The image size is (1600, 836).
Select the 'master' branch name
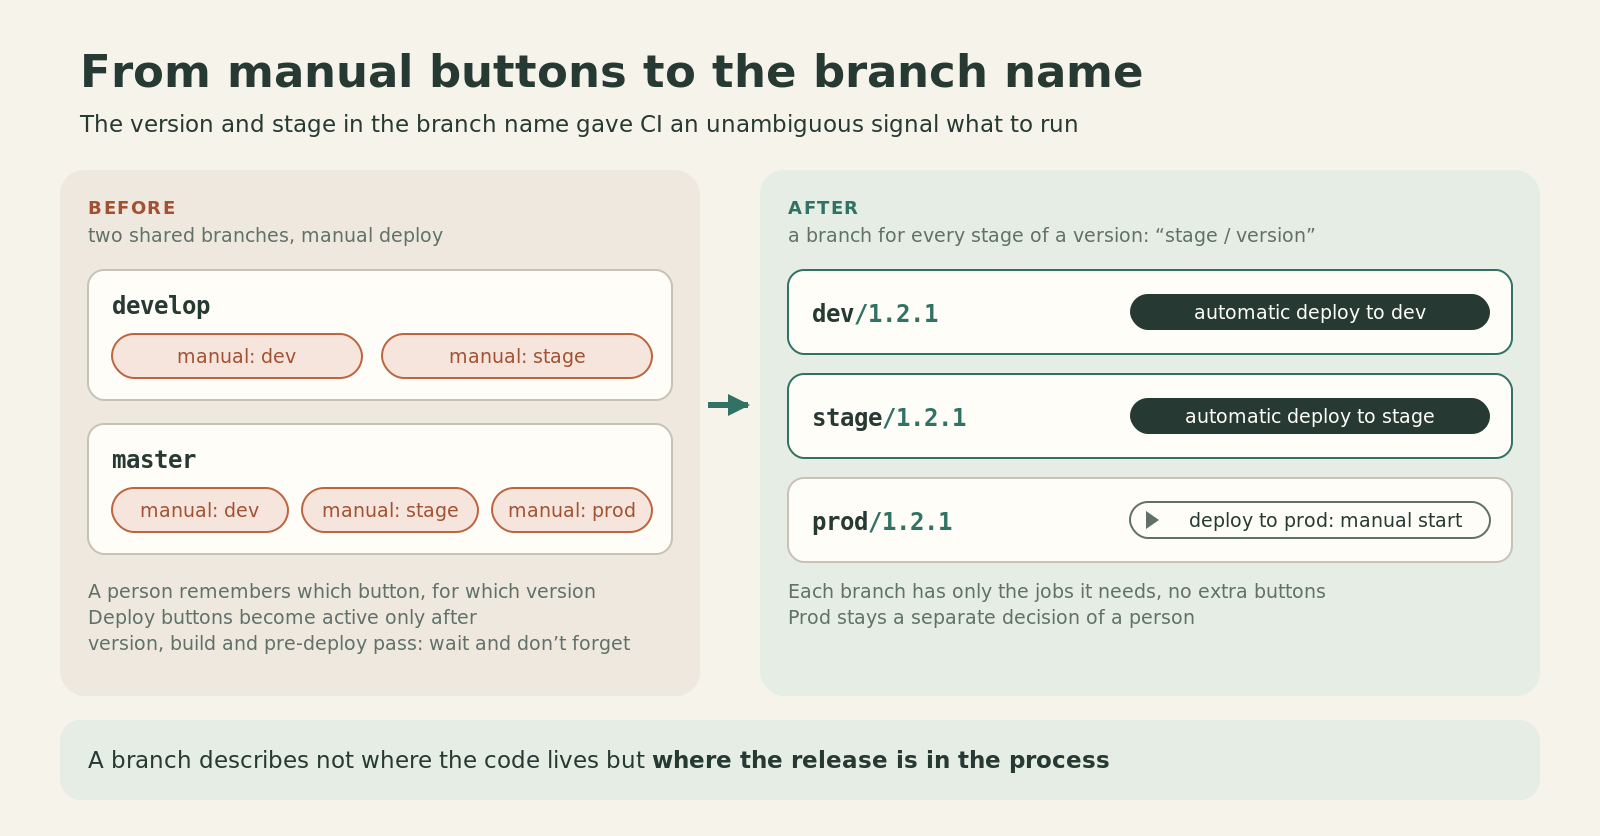pyautogui.click(x=154, y=460)
